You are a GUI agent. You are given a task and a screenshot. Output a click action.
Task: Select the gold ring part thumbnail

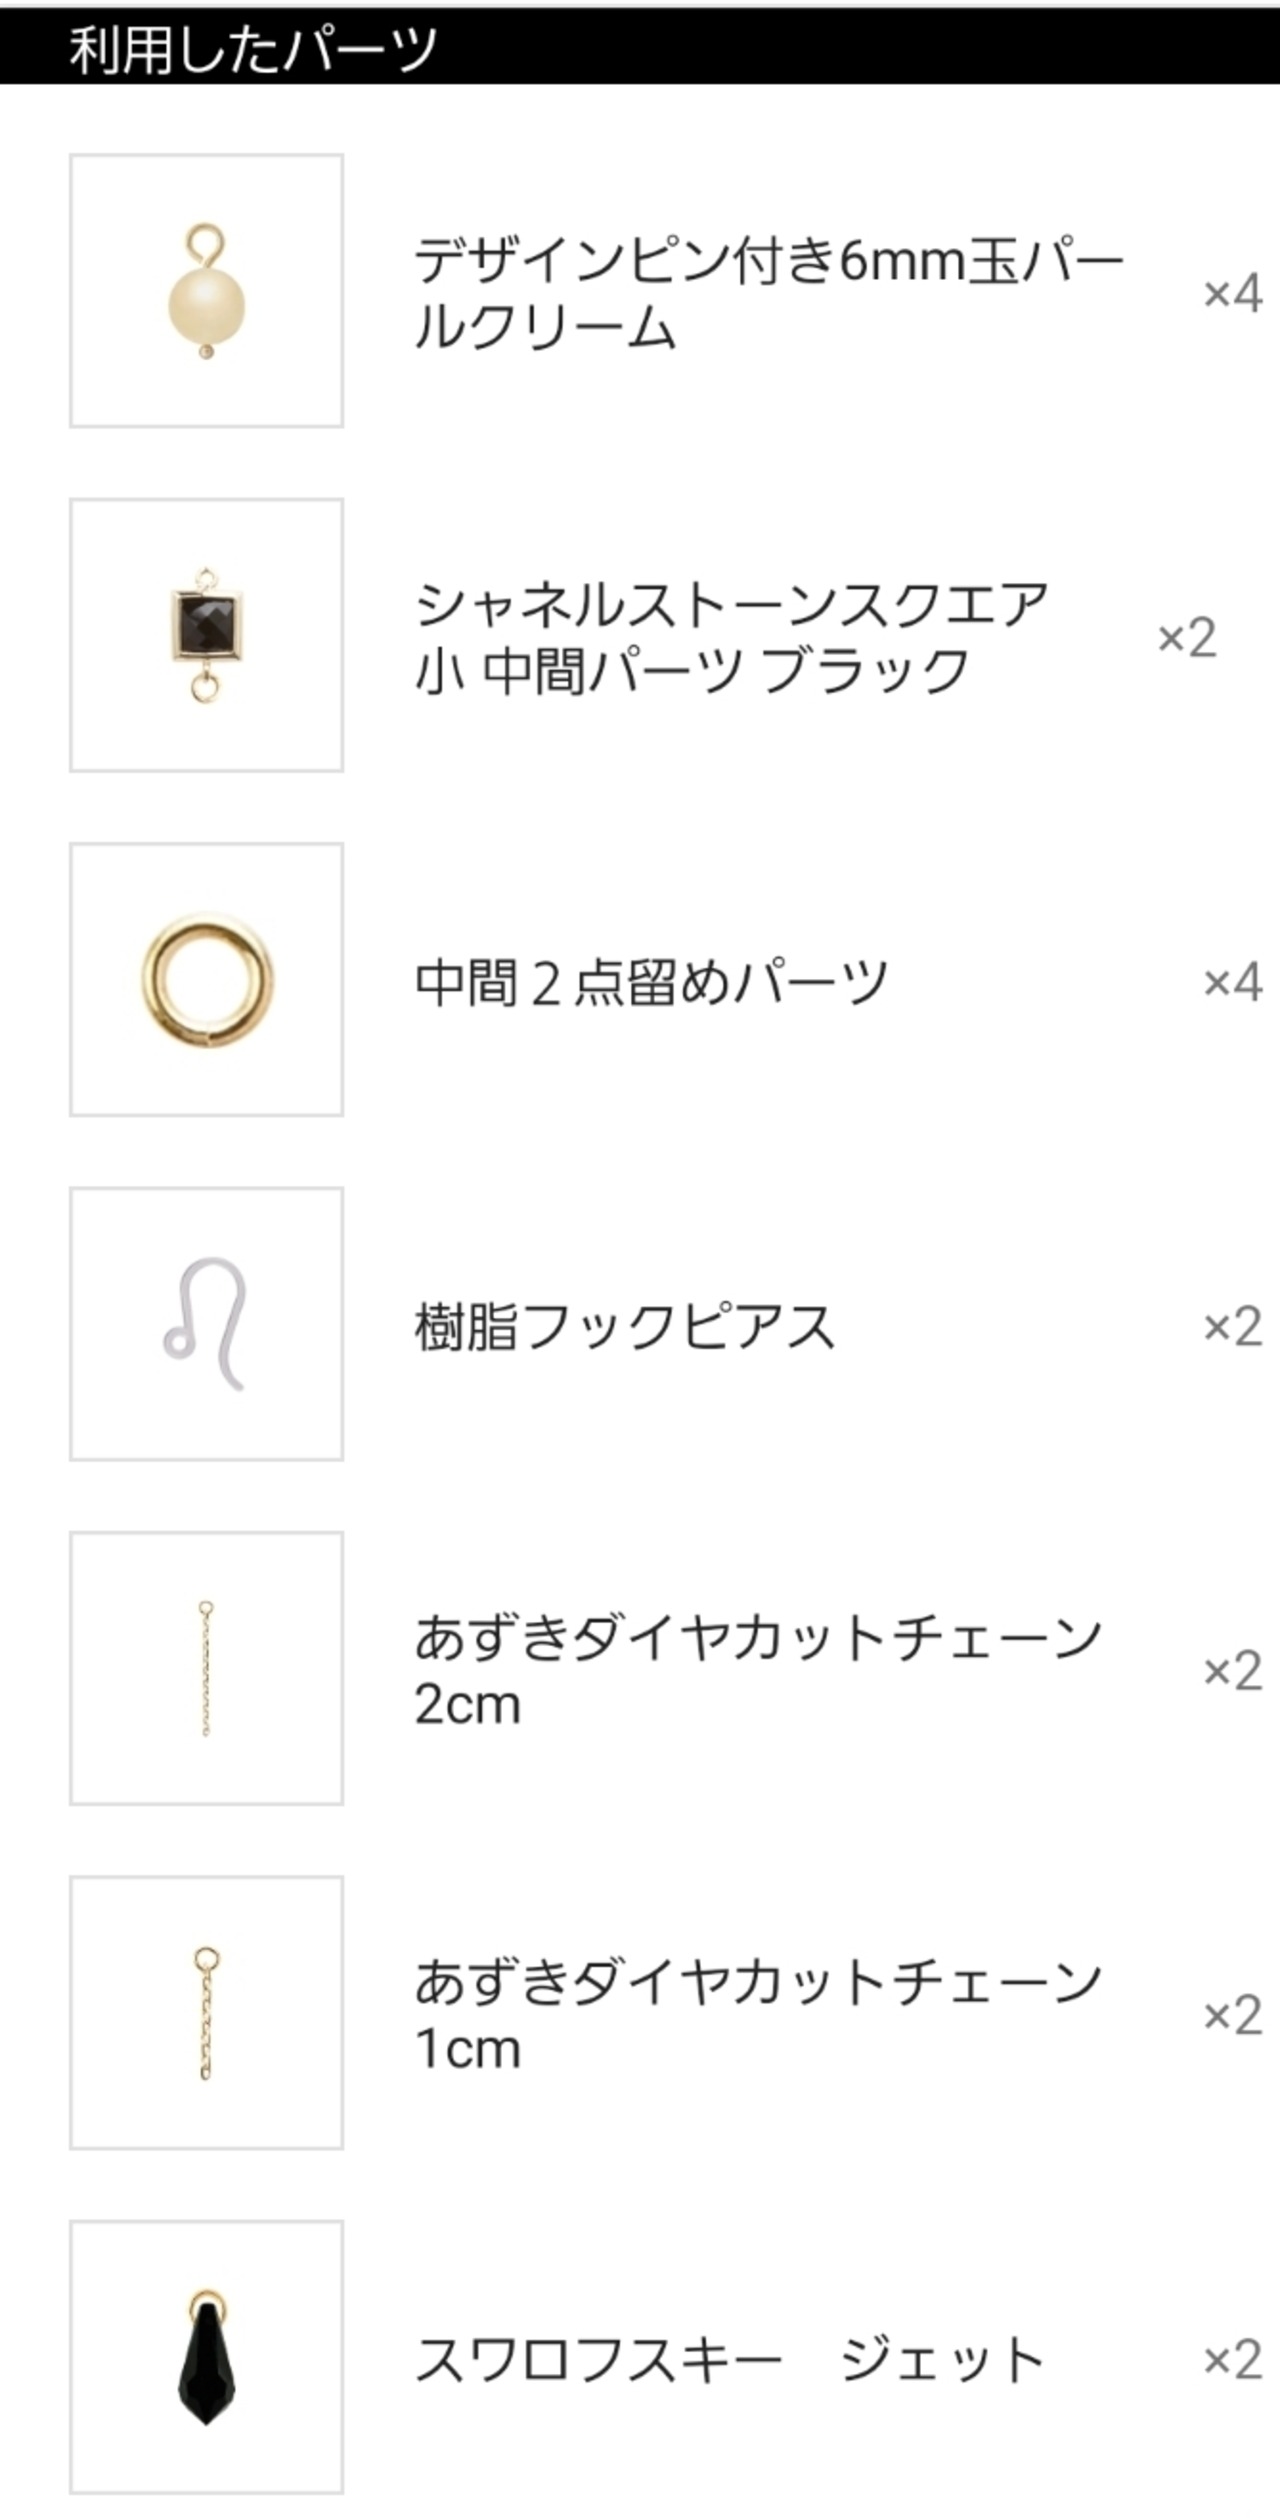(206, 979)
